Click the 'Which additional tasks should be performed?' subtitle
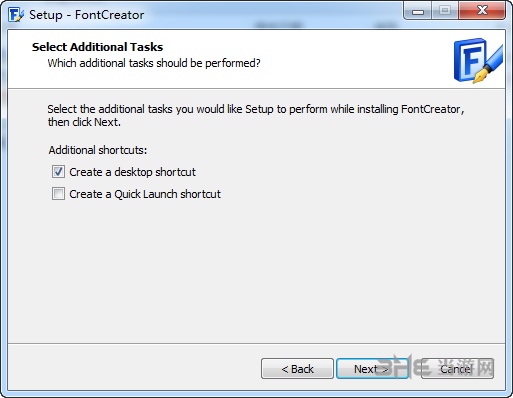 (x=154, y=63)
